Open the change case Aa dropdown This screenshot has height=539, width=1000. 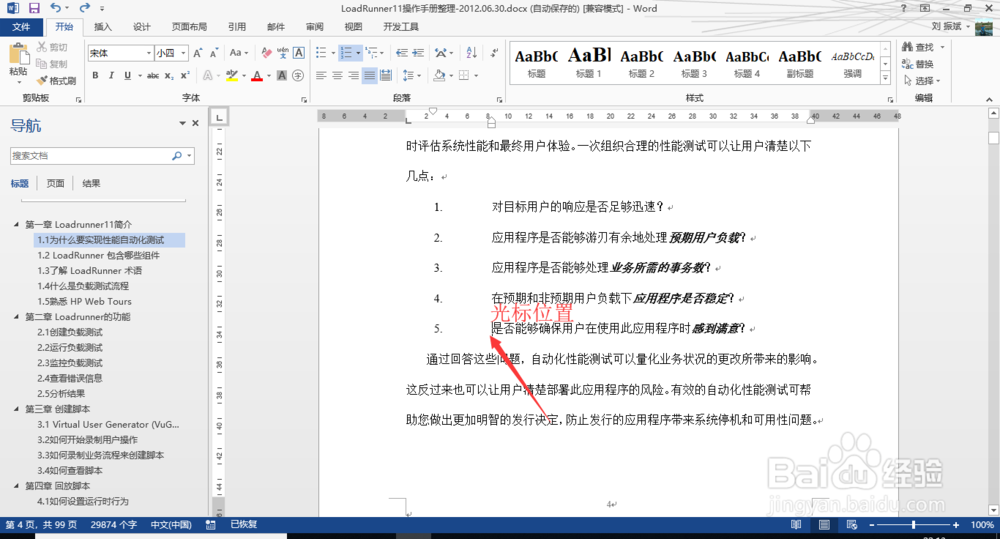click(x=239, y=53)
